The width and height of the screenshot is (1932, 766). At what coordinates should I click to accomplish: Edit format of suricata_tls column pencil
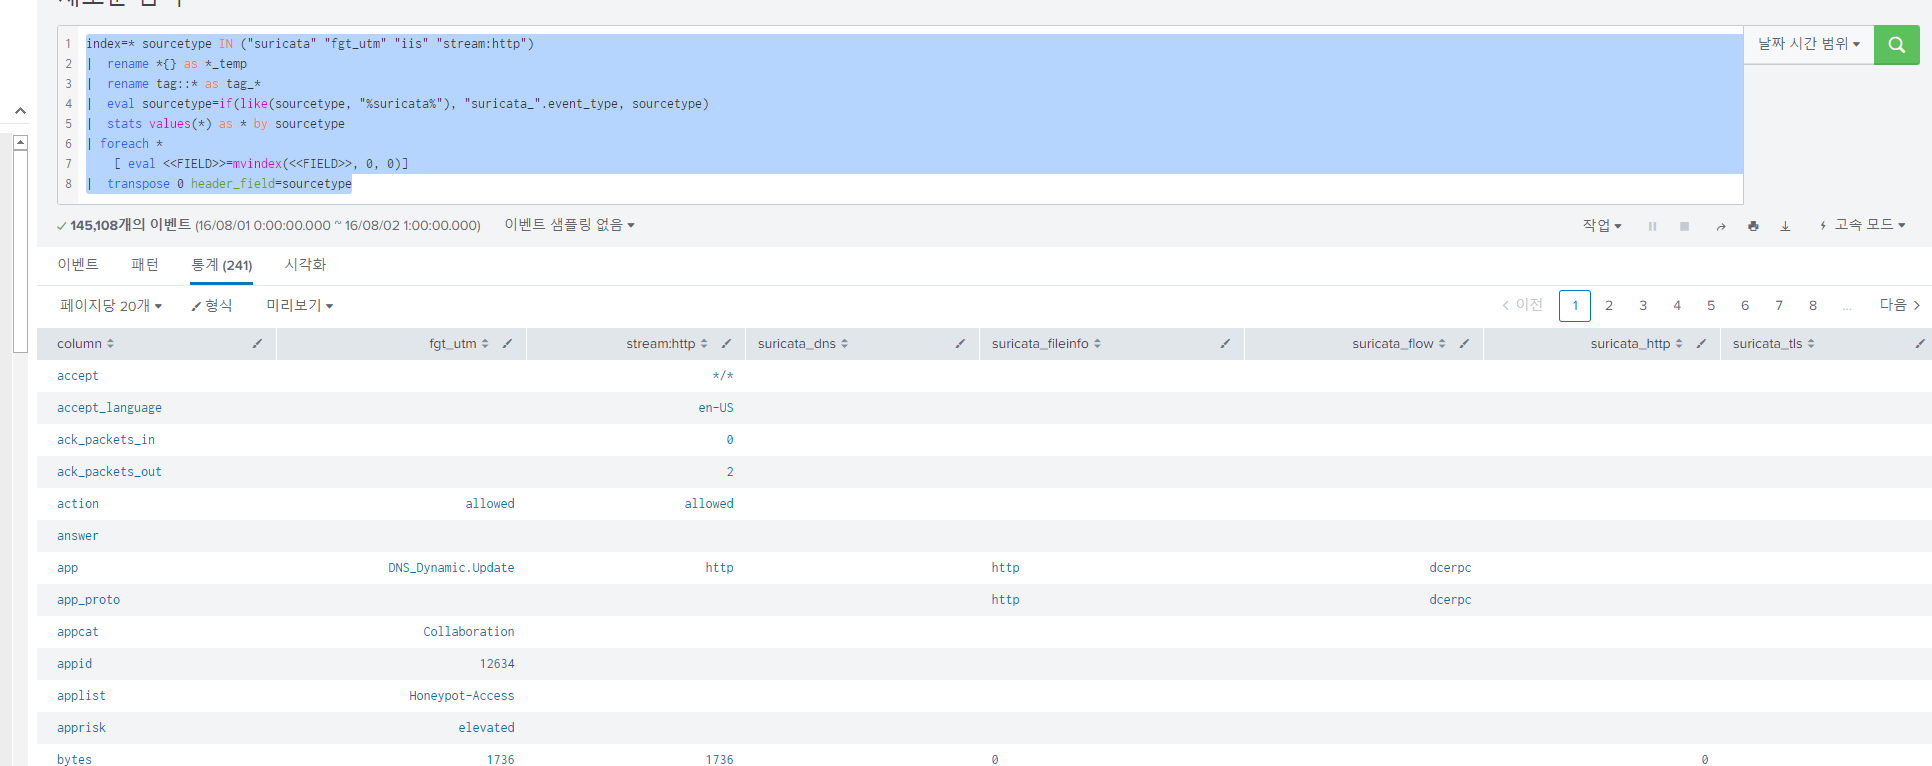pyautogui.click(x=1919, y=343)
